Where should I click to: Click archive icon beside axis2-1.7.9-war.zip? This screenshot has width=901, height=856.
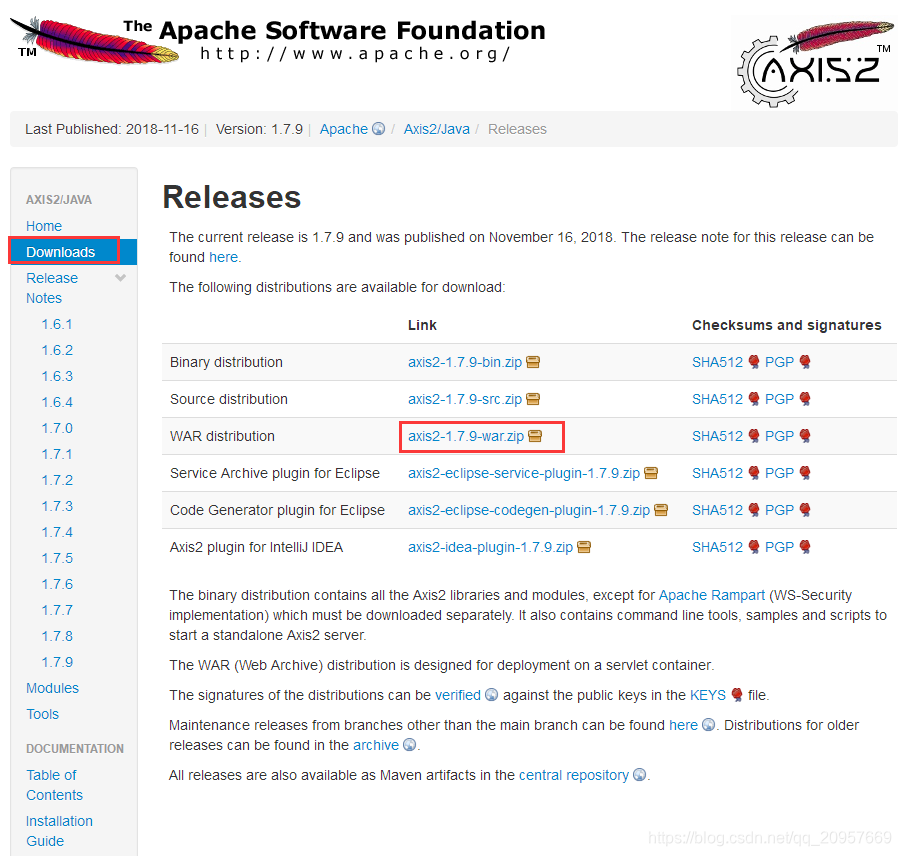tap(535, 437)
